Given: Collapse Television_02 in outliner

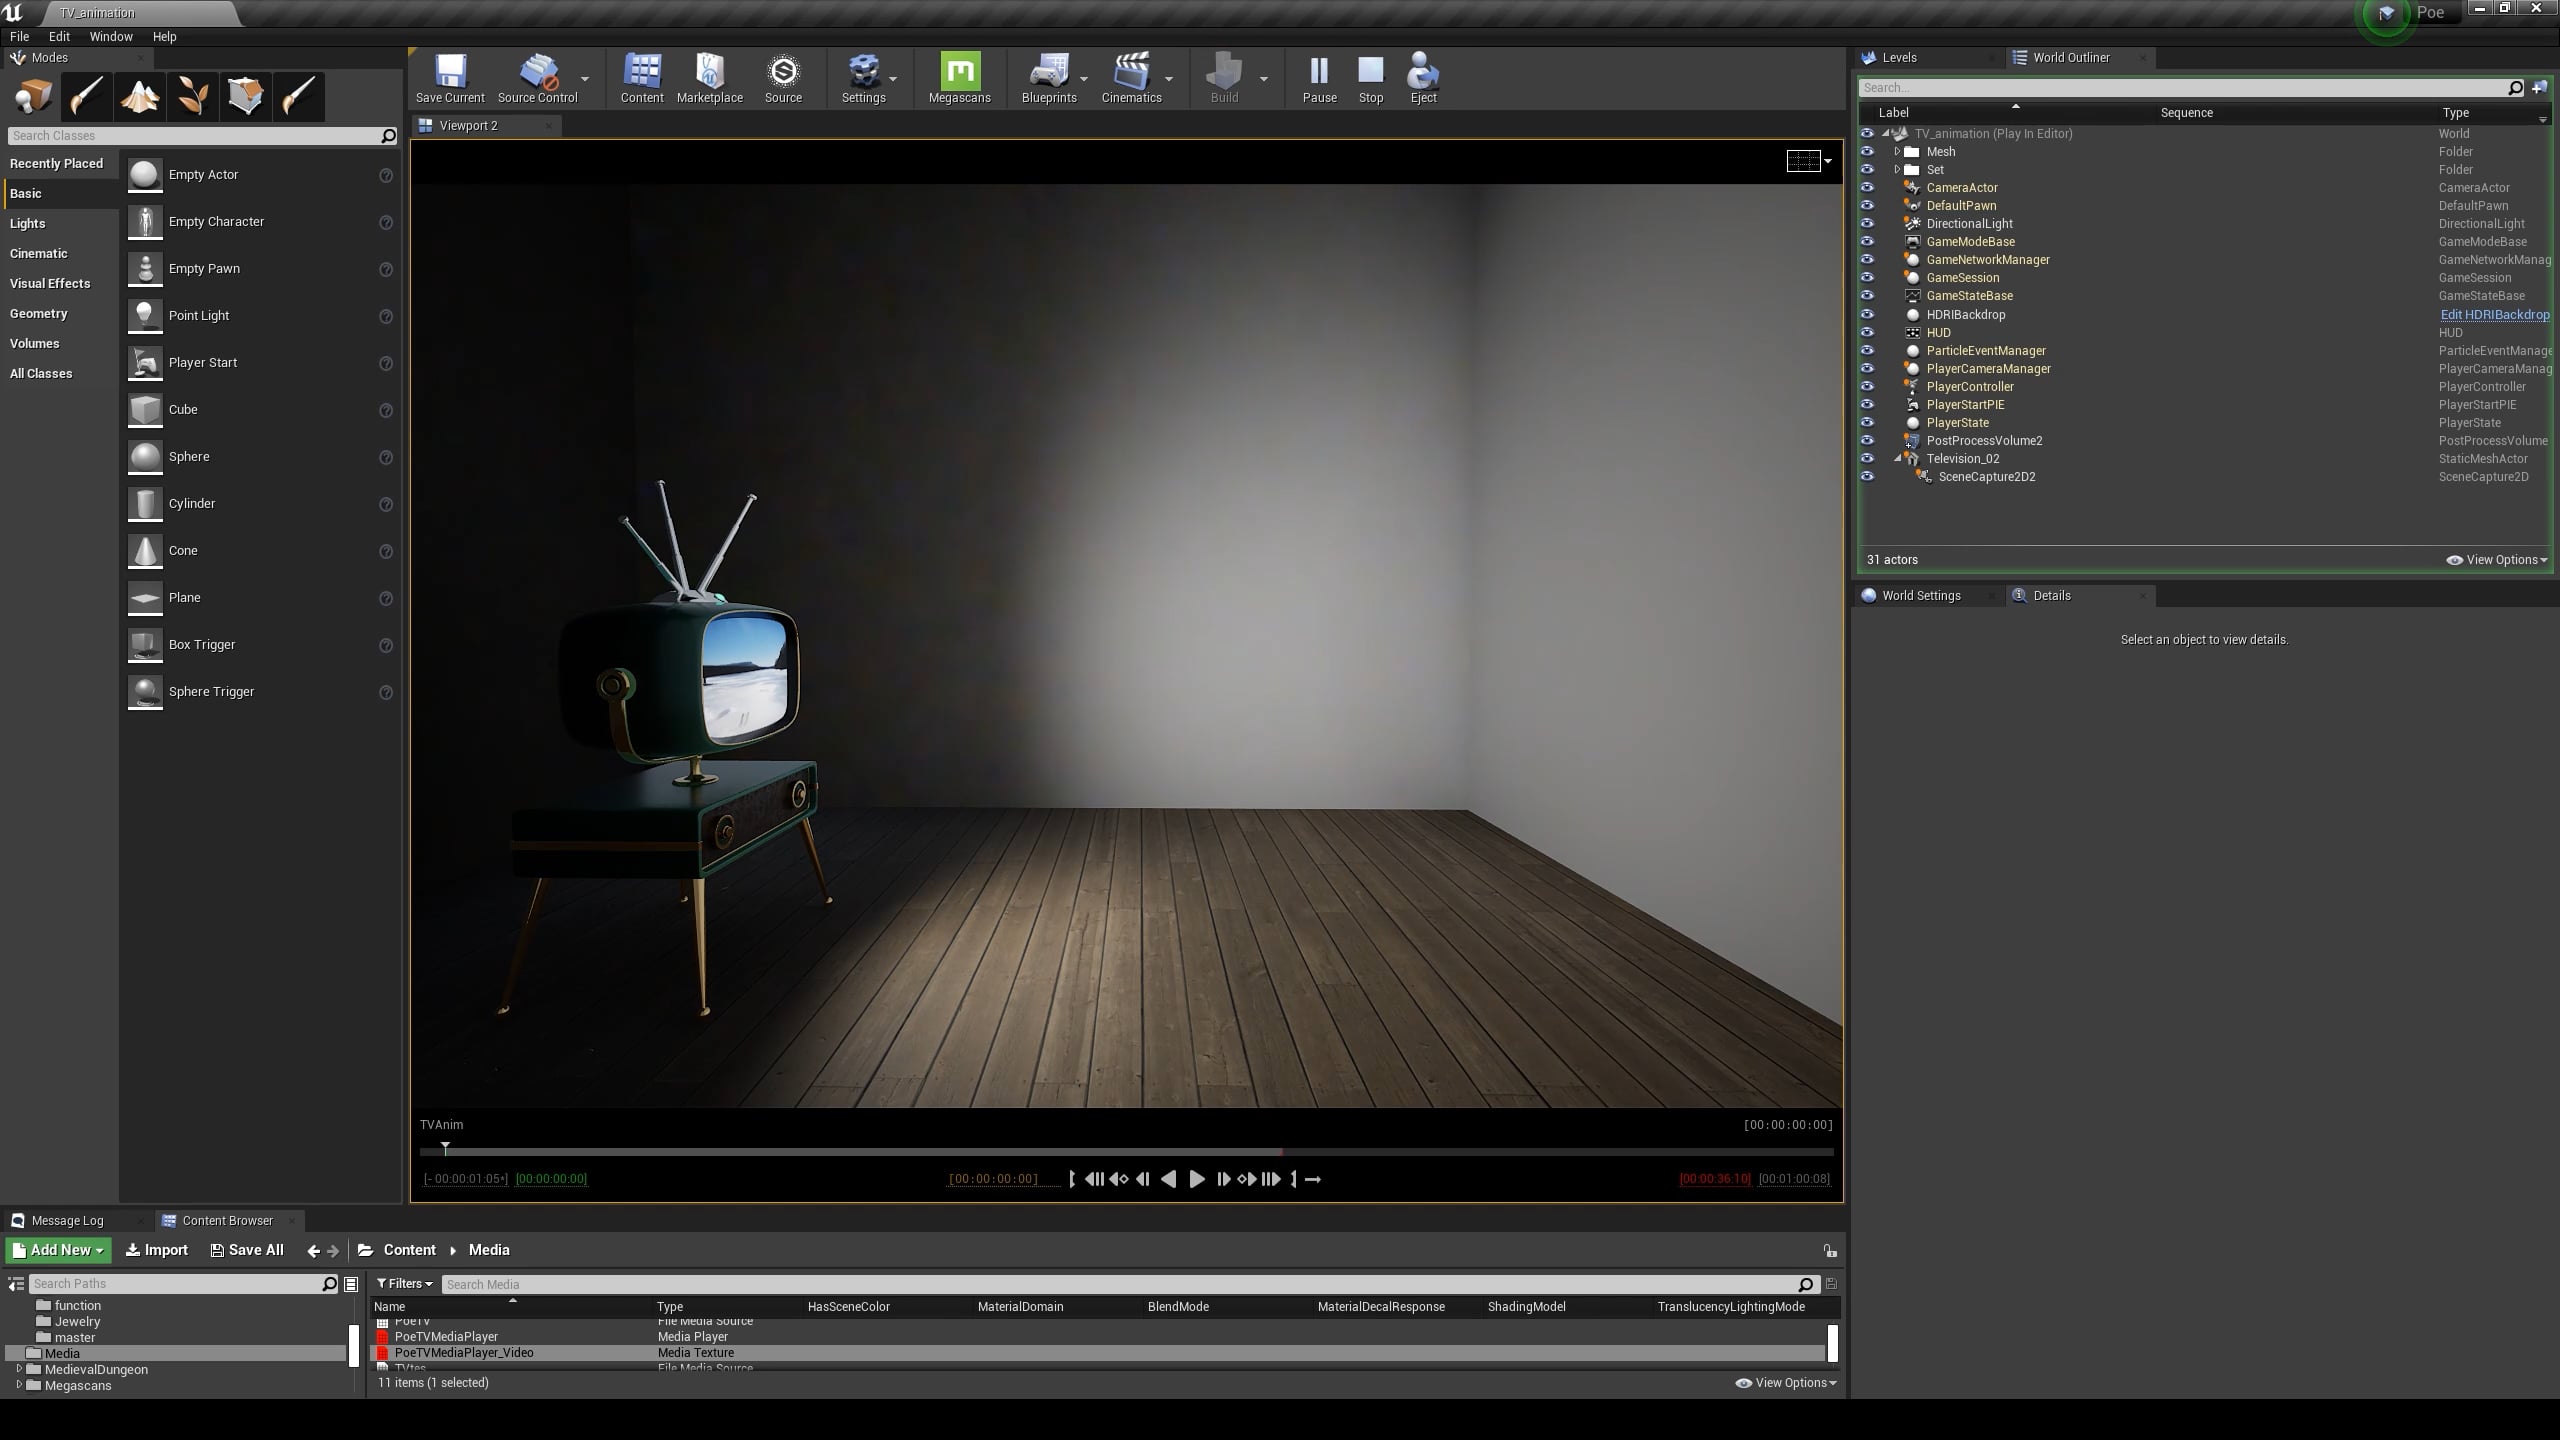Looking at the screenshot, I should pyautogui.click(x=1897, y=459).
